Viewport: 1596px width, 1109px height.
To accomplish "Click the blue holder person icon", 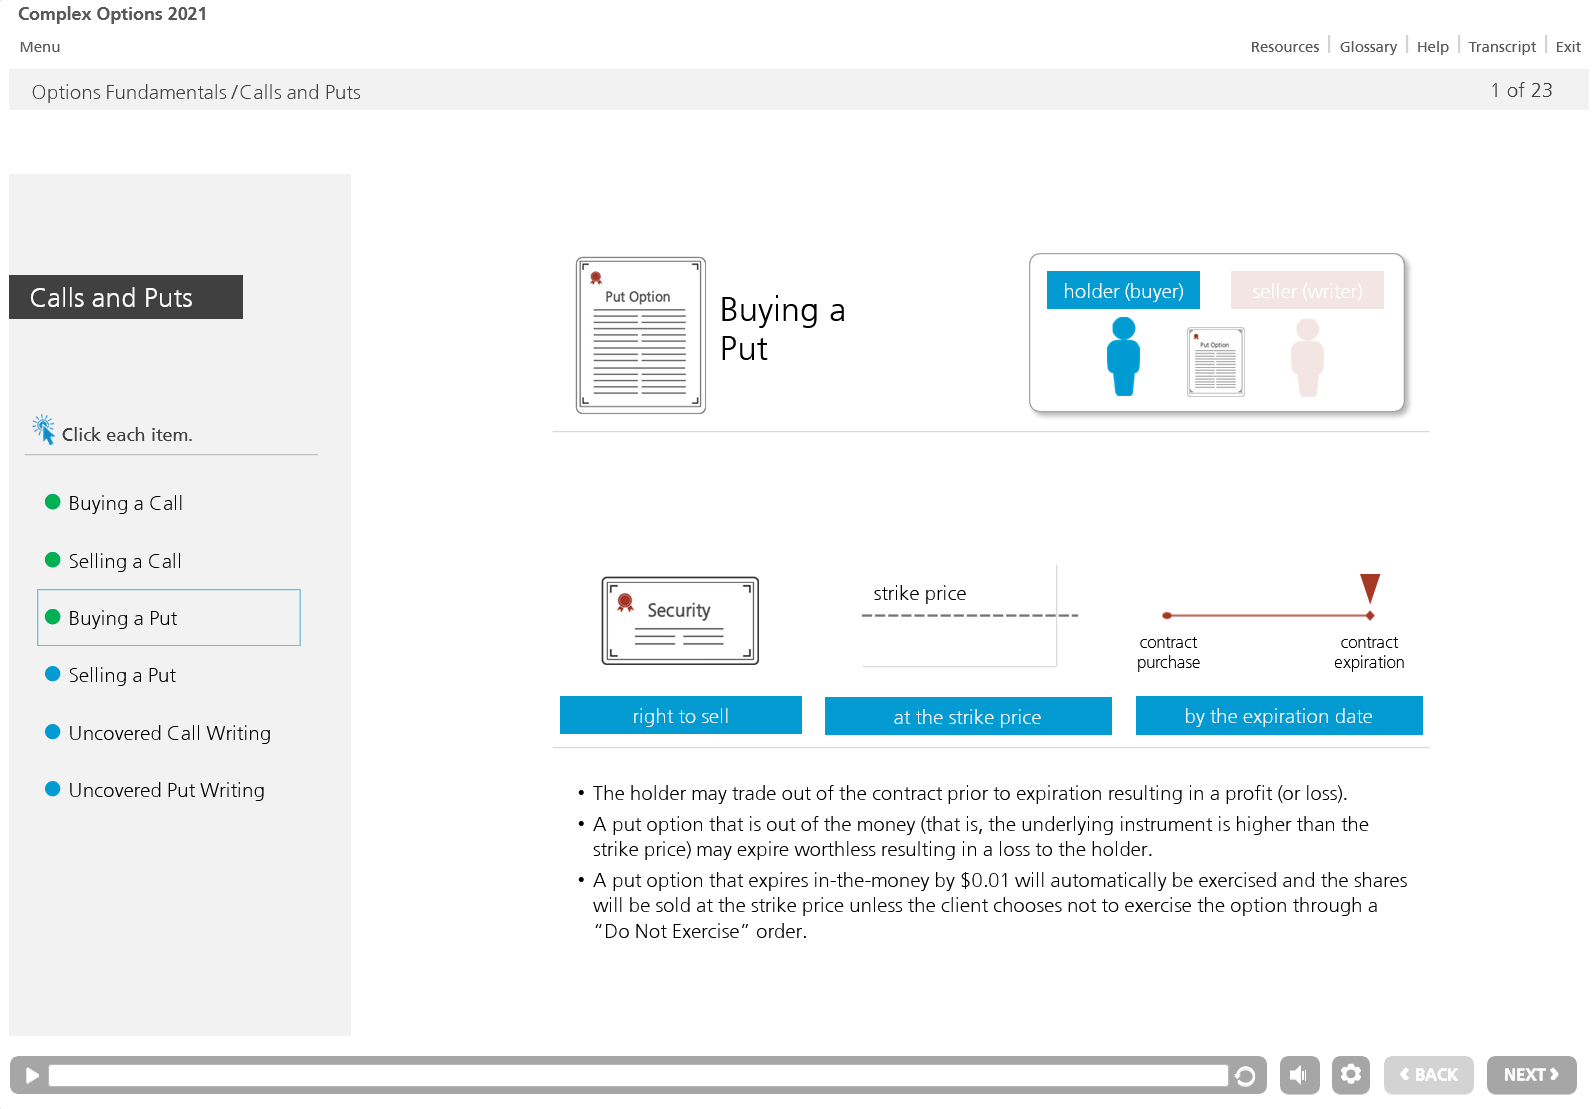I will tap(1124, 357).
